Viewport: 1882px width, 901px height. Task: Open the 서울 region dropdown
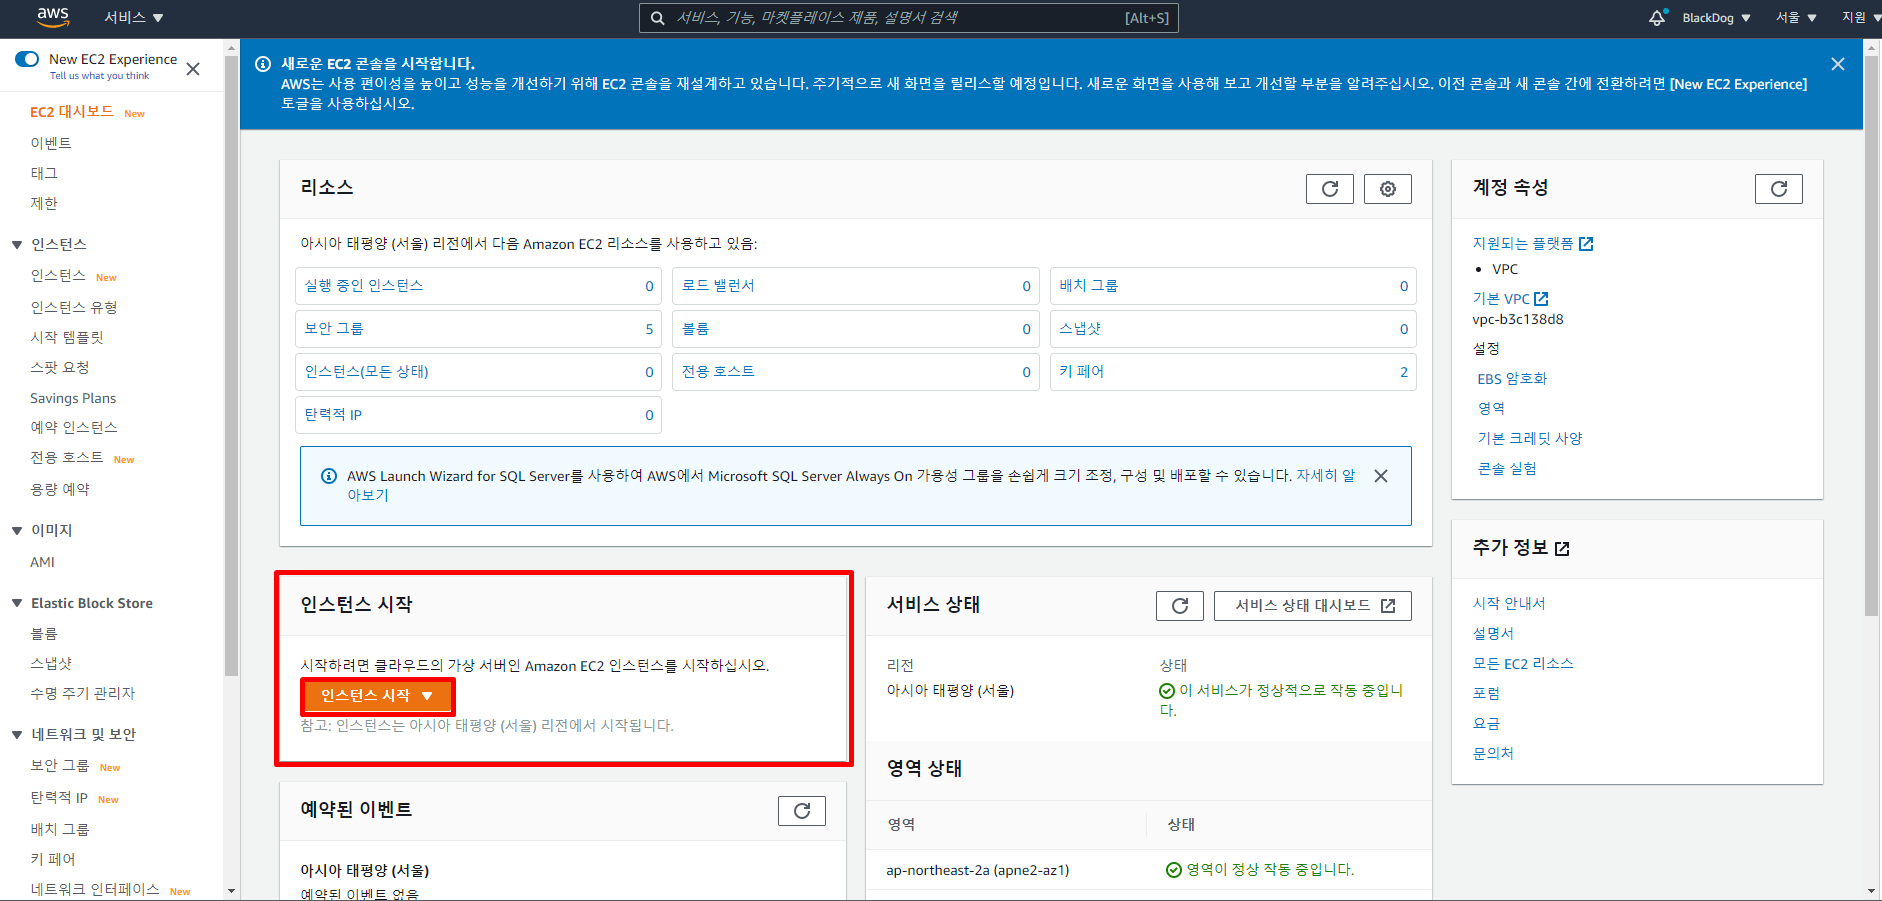point(1796,18)
